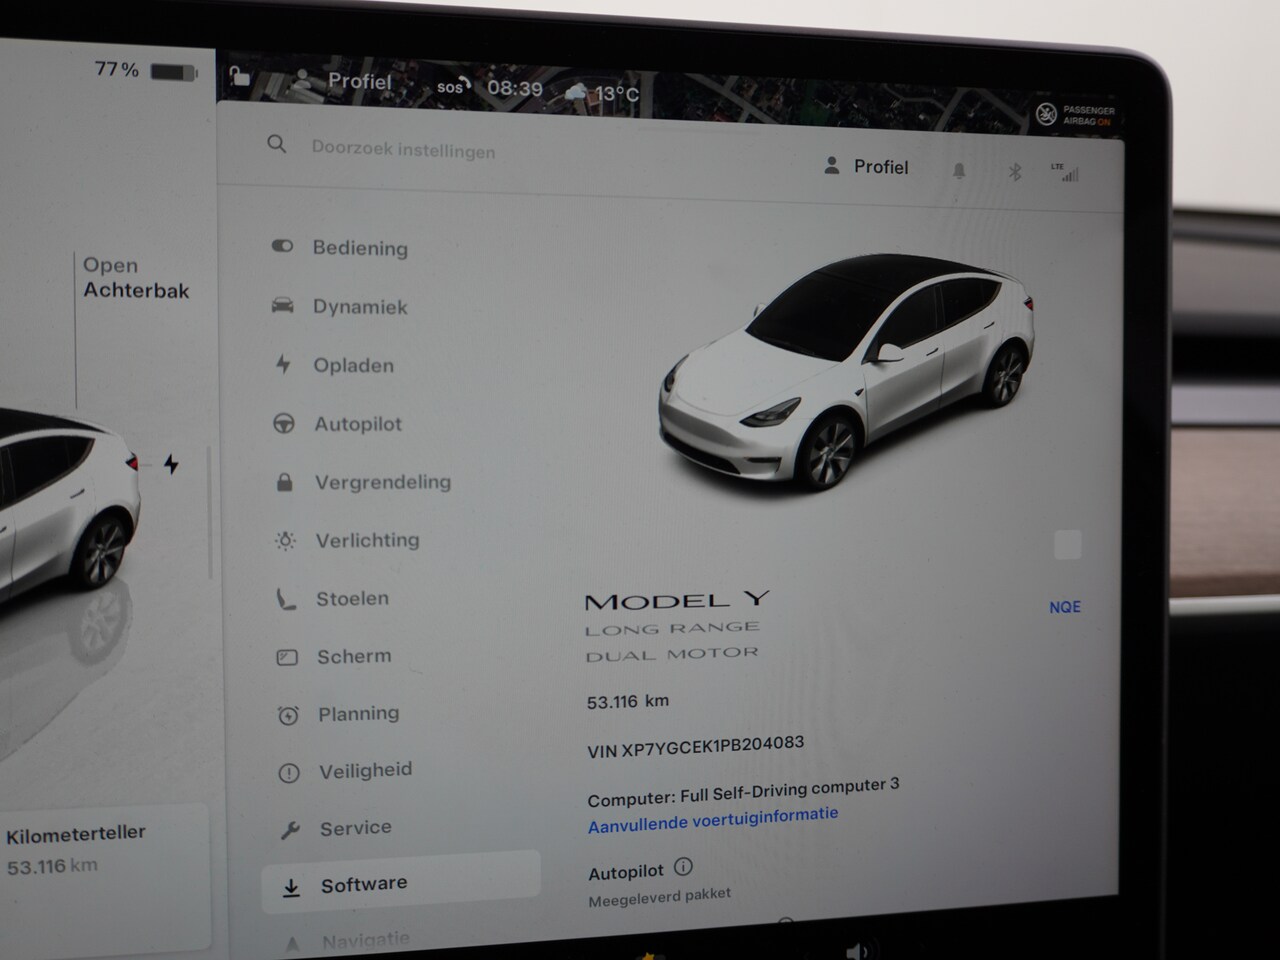Click the padlock icon beside Vergrendeling
The width and height of the screenshot is (1280, 960).
[x=285, y=482]
